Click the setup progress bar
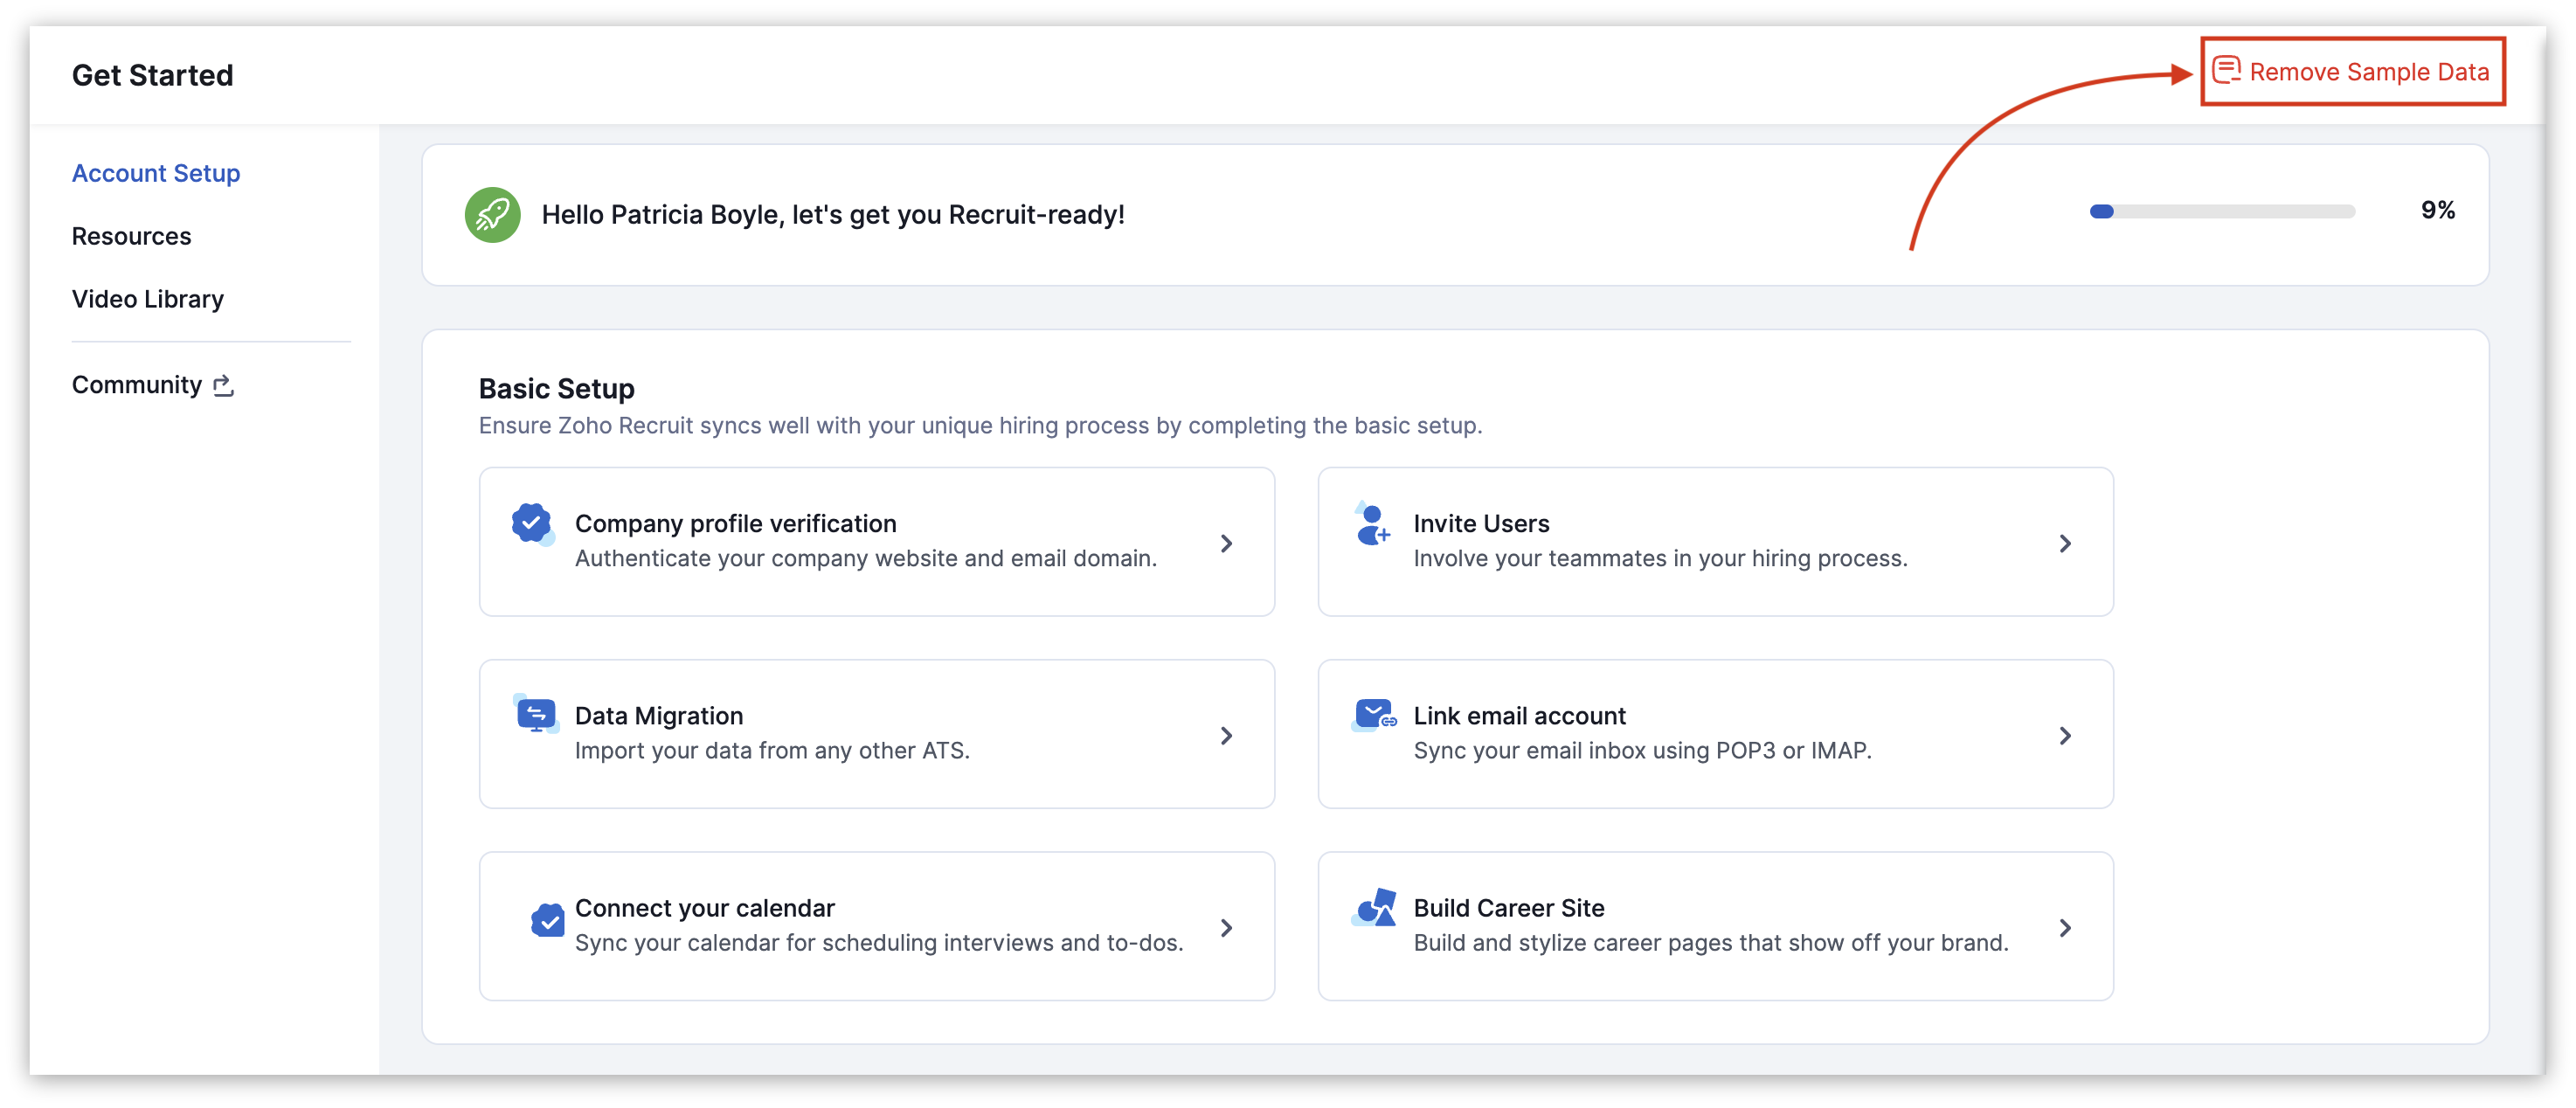Screen dimensions: 2576x1108 2222,211
